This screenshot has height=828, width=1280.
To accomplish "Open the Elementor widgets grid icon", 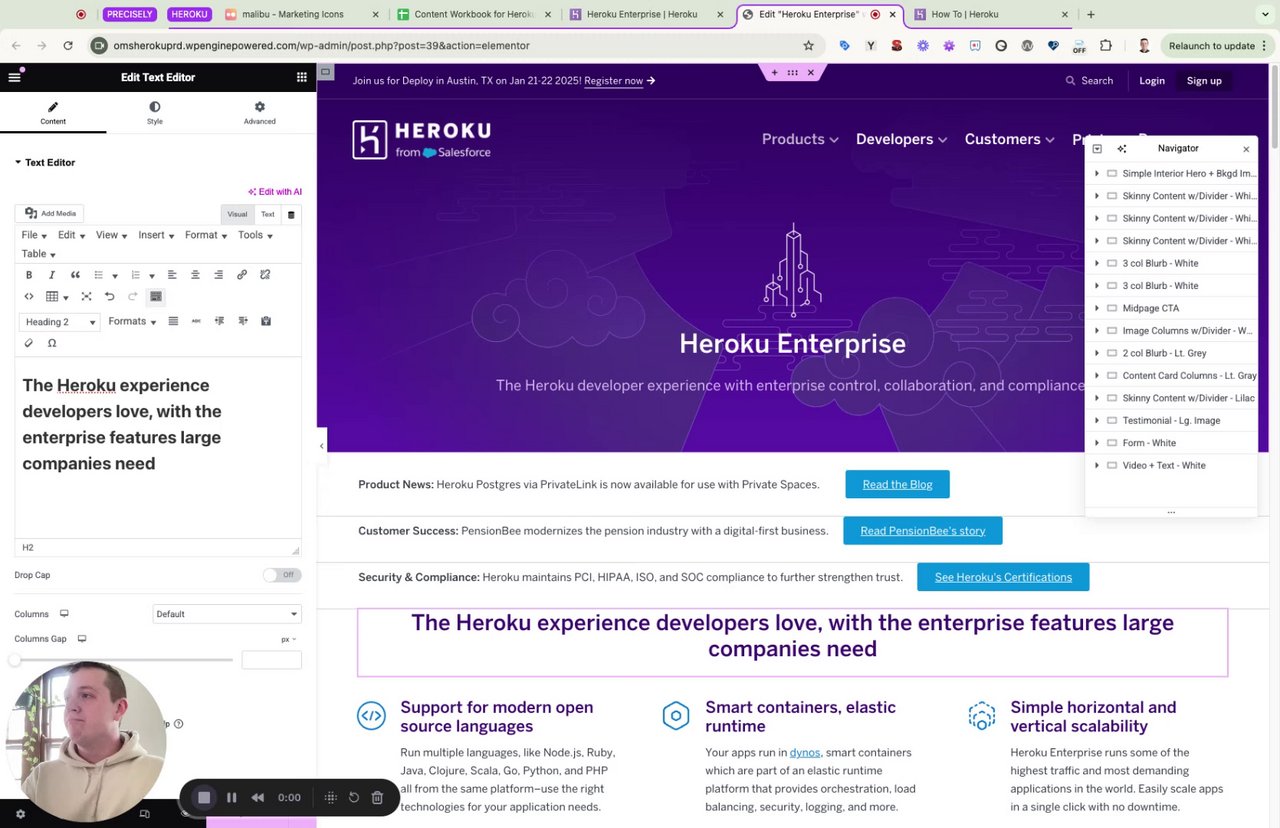I will (x=302, y=77).
